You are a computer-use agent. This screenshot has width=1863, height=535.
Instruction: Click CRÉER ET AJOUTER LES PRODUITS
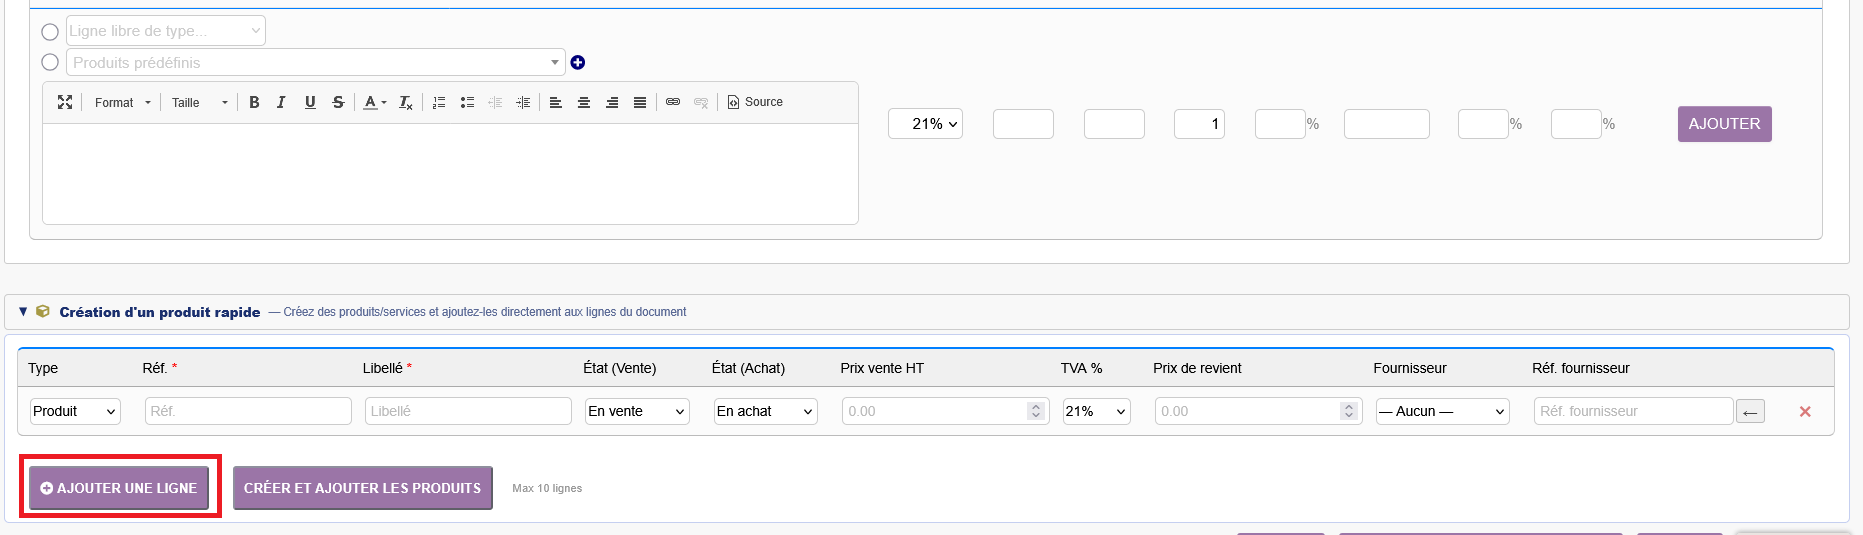[362, 488]
